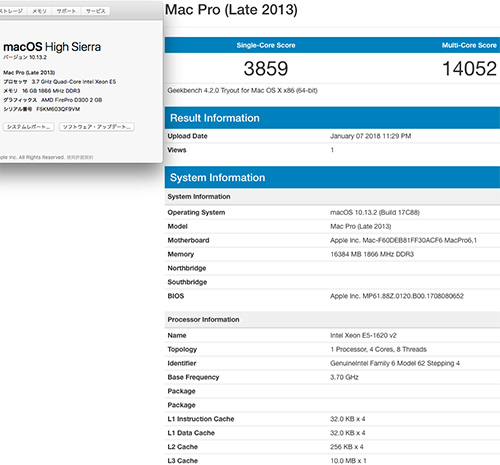
Task: Select the Intel Xeon E5-1620 v2 value
Action: pyautogui.click(x=363, y=335)
